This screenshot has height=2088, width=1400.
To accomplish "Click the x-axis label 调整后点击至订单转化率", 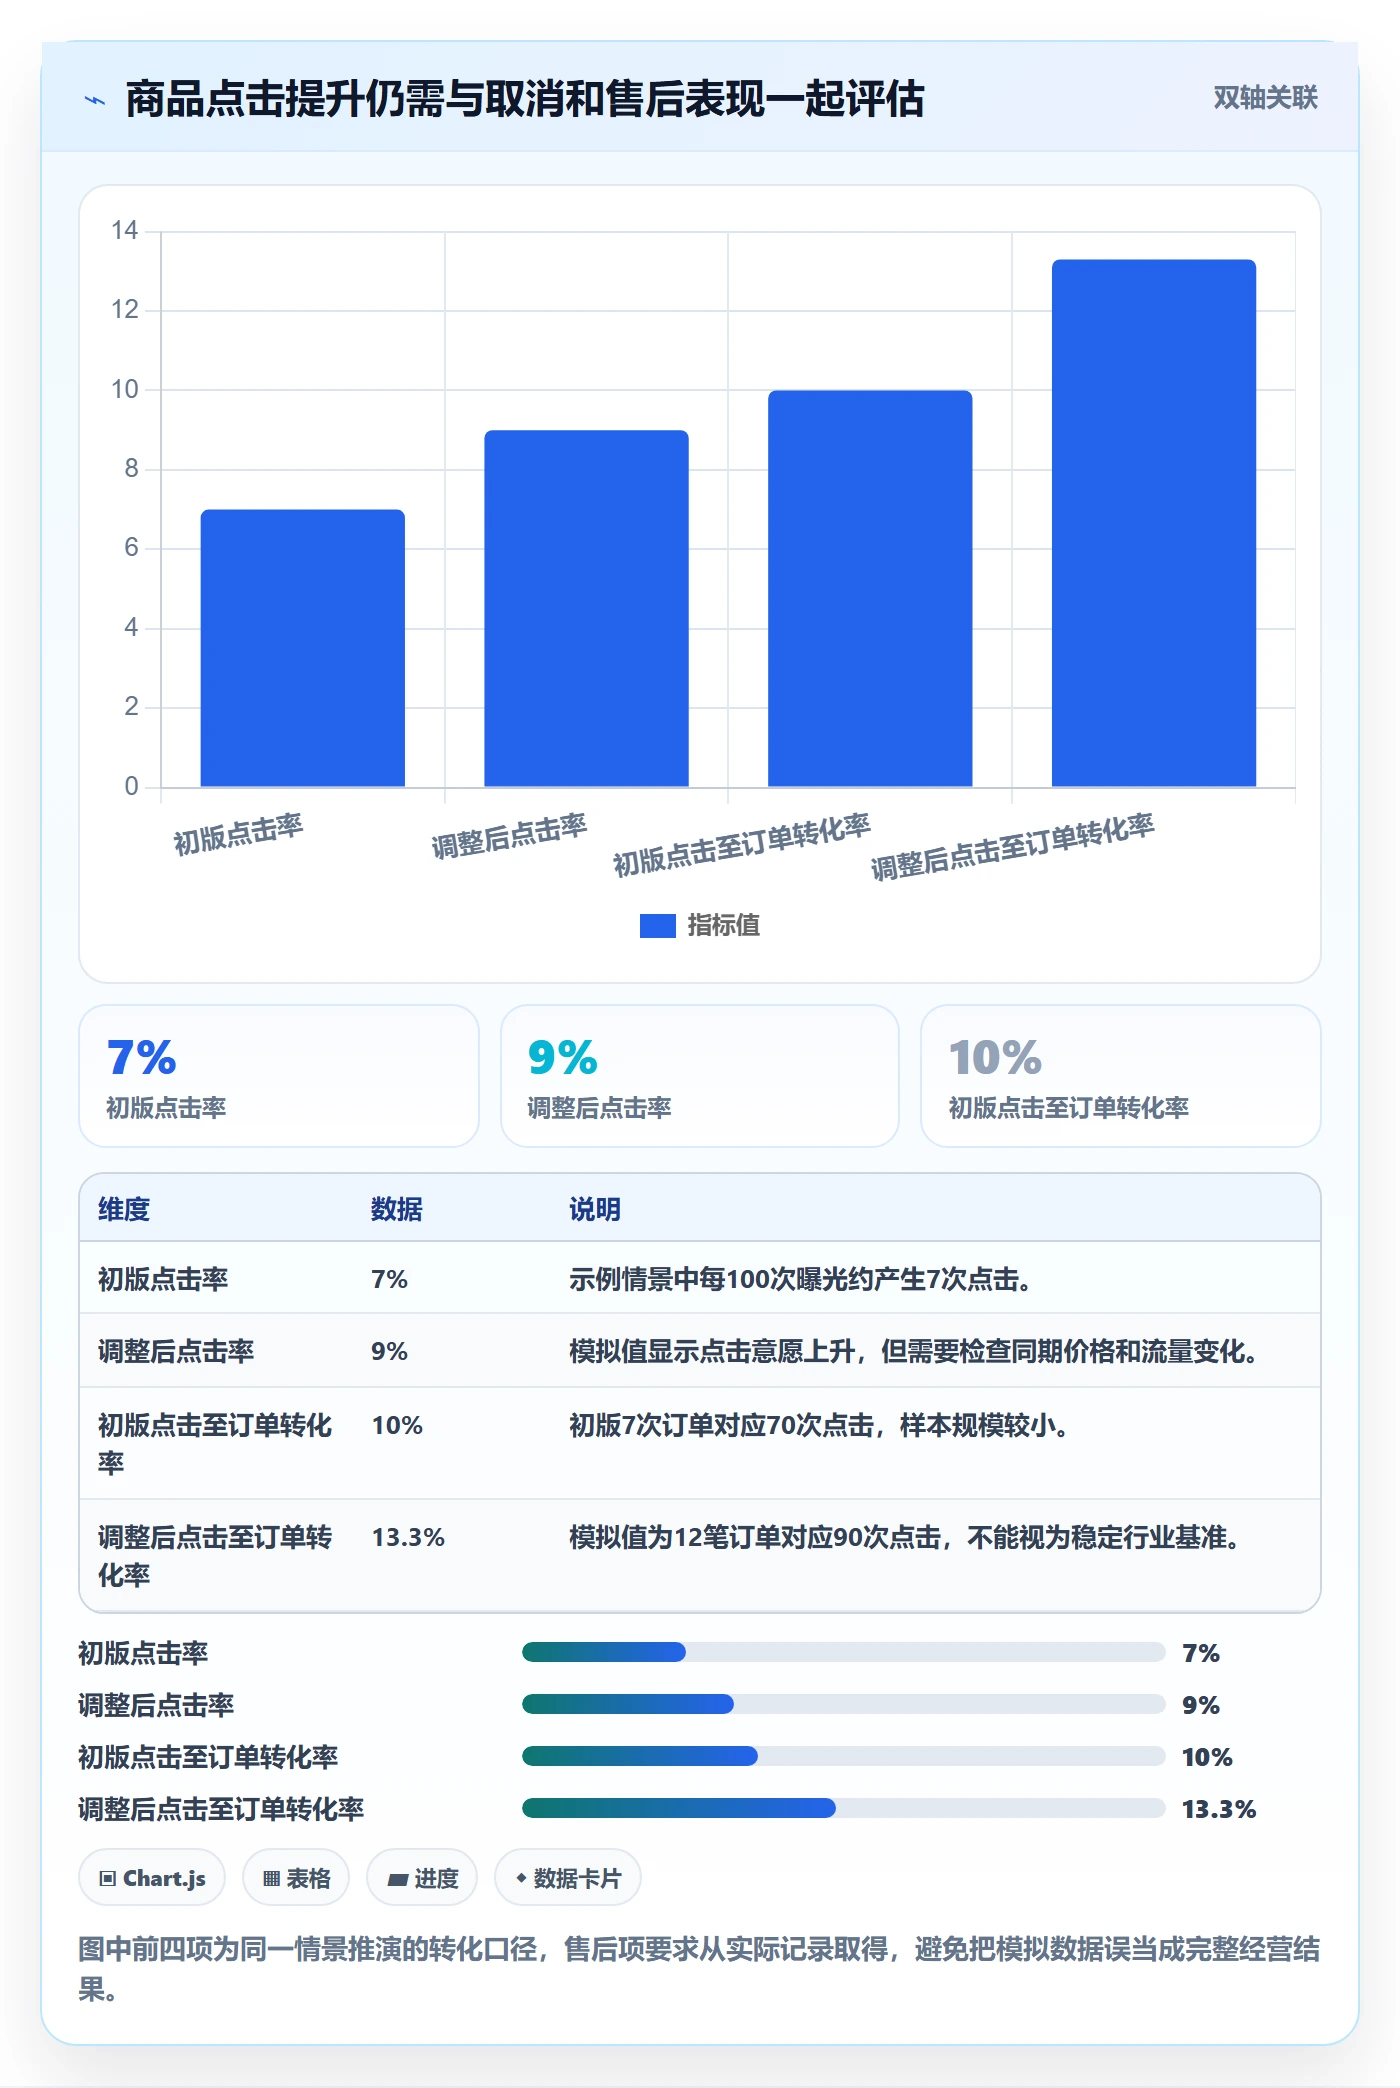I will [x=1012, y=846].
